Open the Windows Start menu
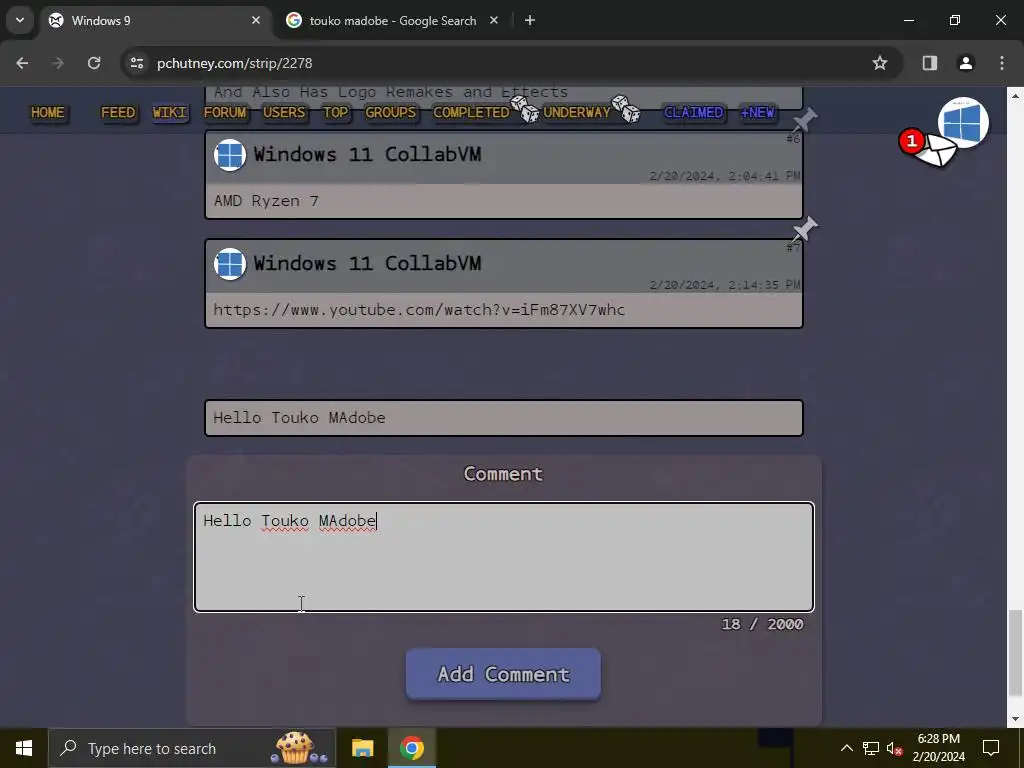 (x=24, y=748)
